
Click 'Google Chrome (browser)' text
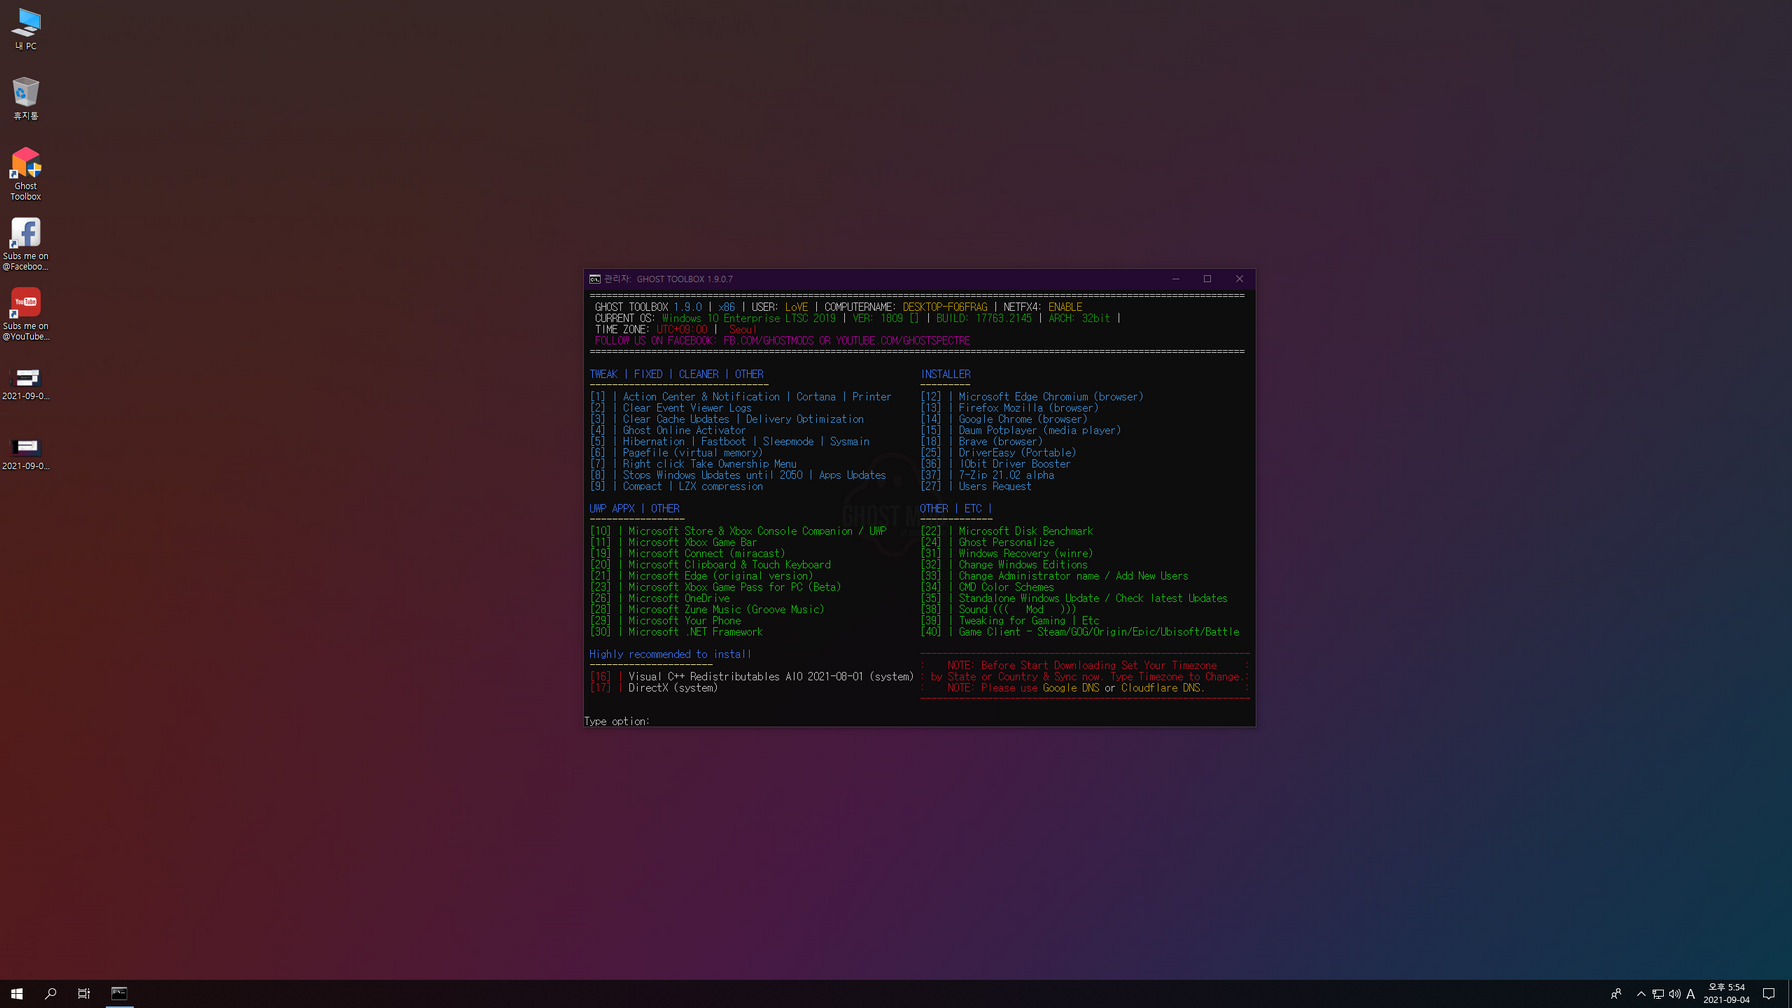(x=1023, y=419)
